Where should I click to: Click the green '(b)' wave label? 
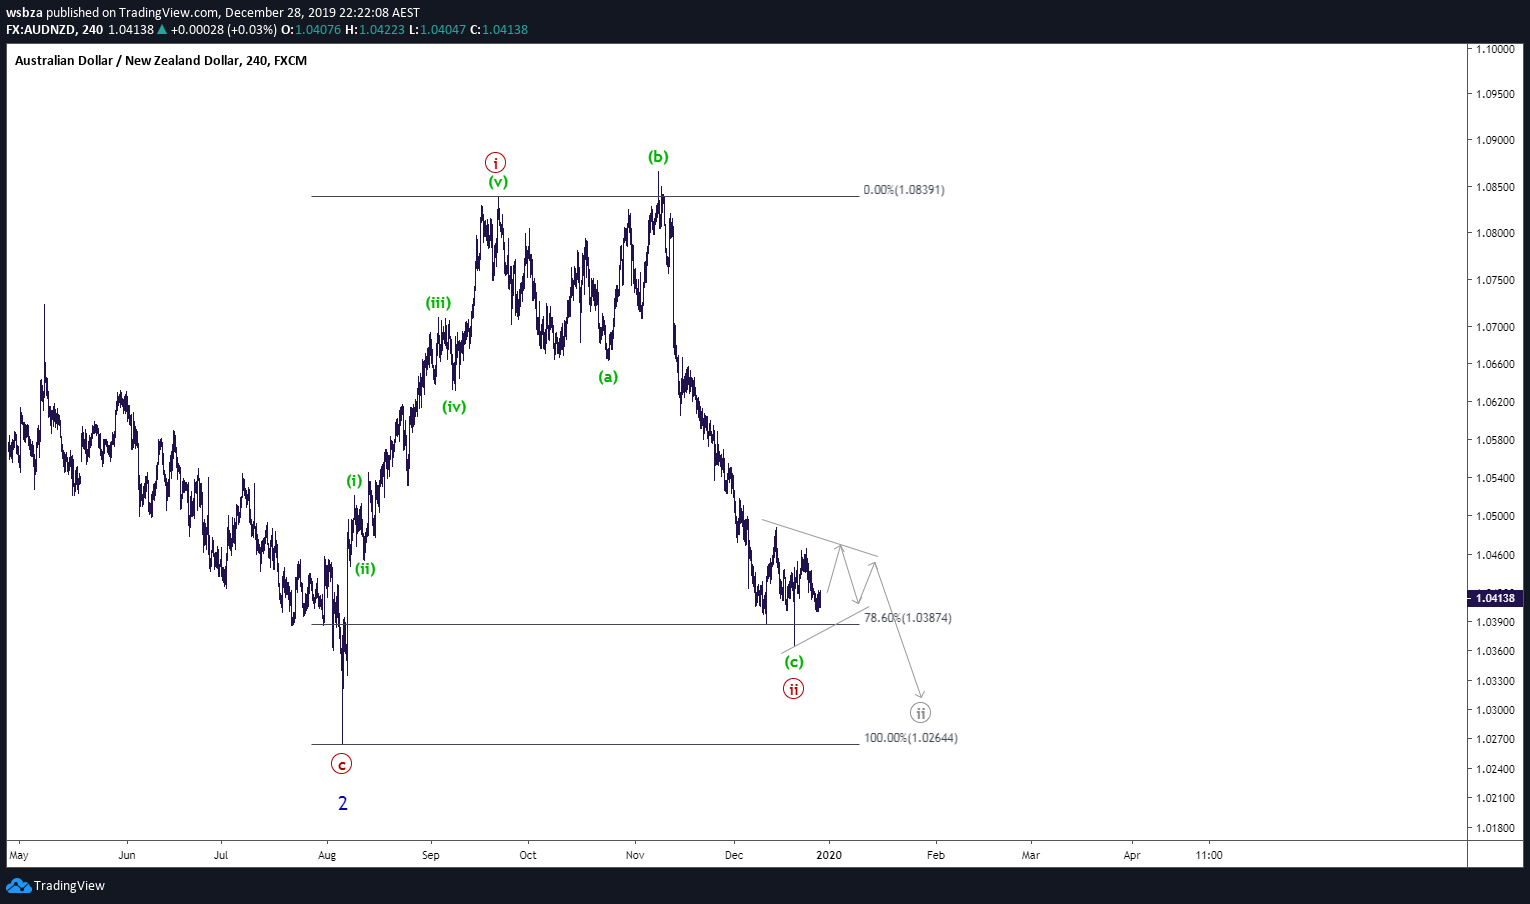(658, 157)
